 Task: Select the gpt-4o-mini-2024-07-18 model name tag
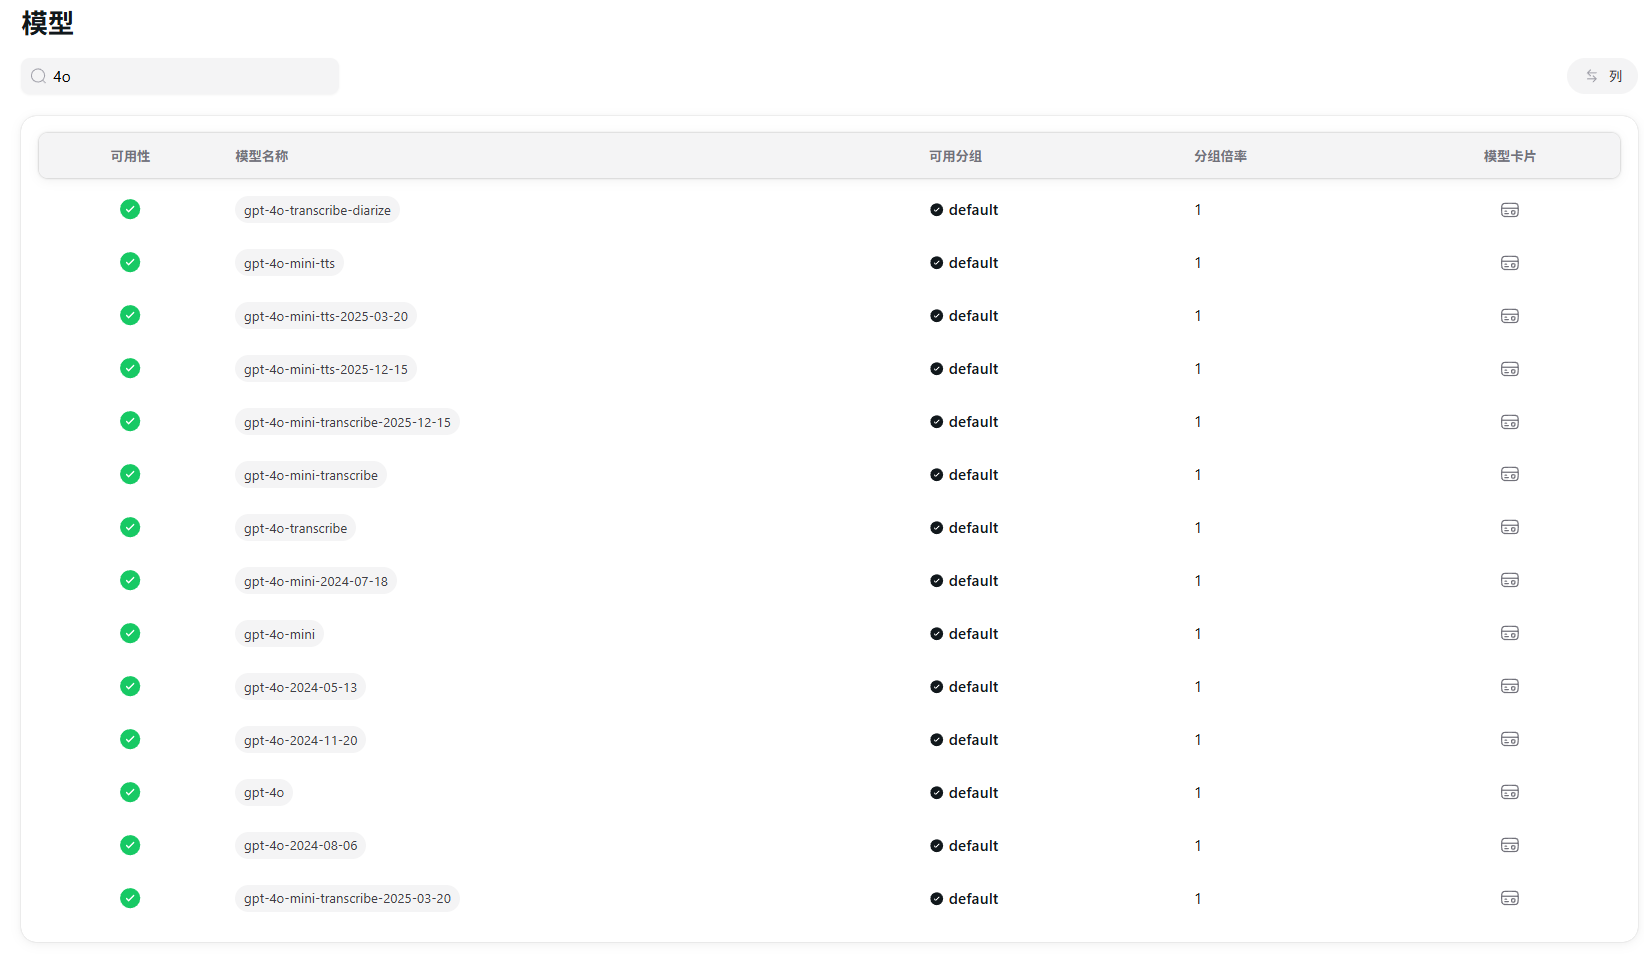point(316,581)
